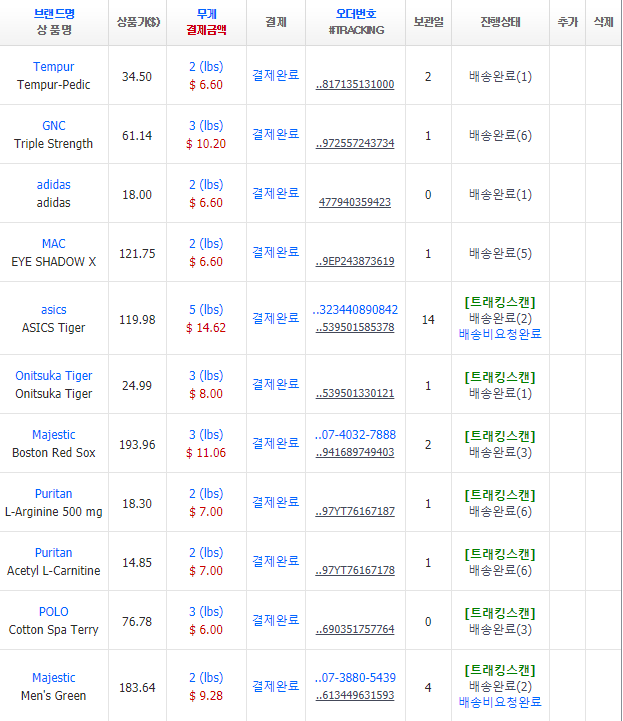Open tracking number ..539501585378
Screen dimensions: 623x721
(x=355, y=327)
